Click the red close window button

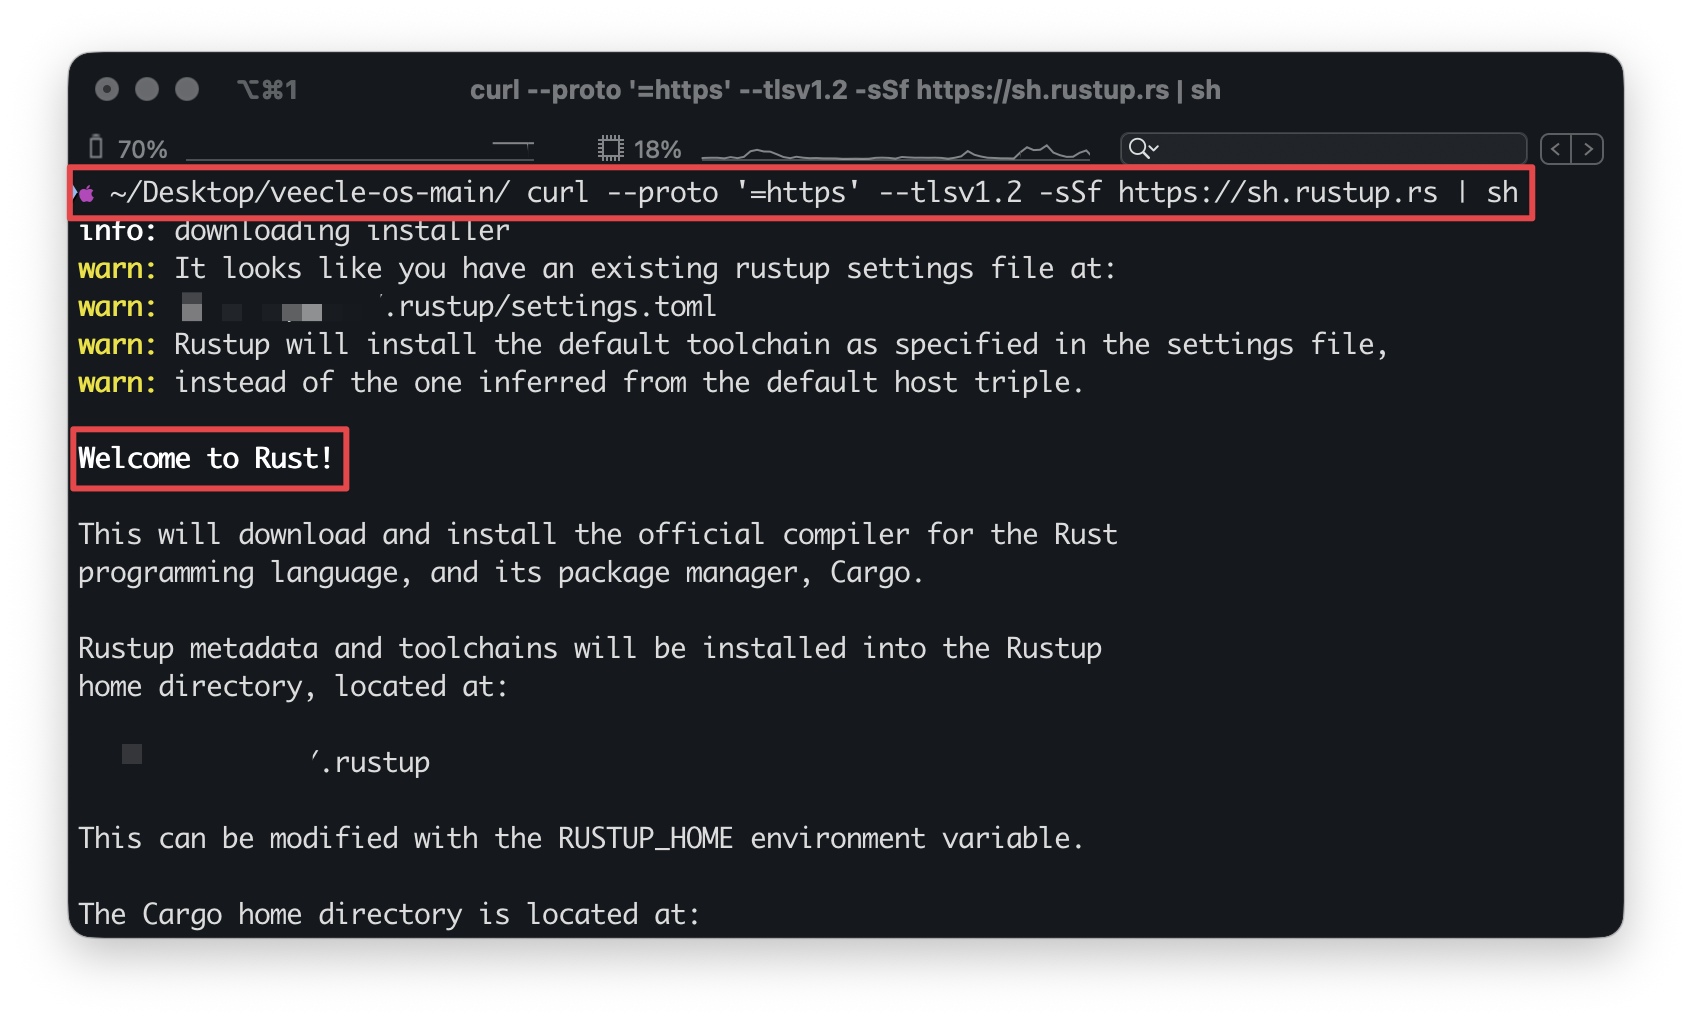click(107, 90)
